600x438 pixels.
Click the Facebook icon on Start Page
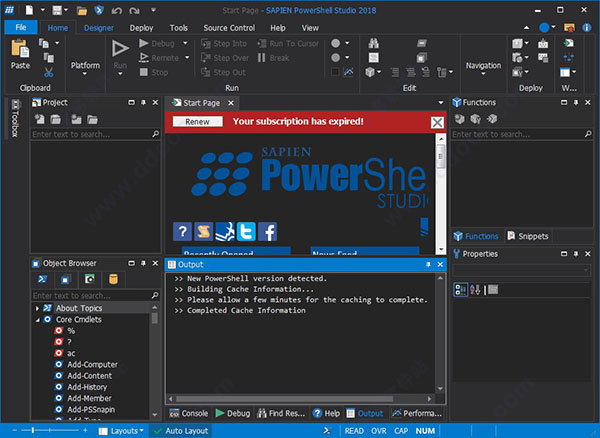pos(267,231)
